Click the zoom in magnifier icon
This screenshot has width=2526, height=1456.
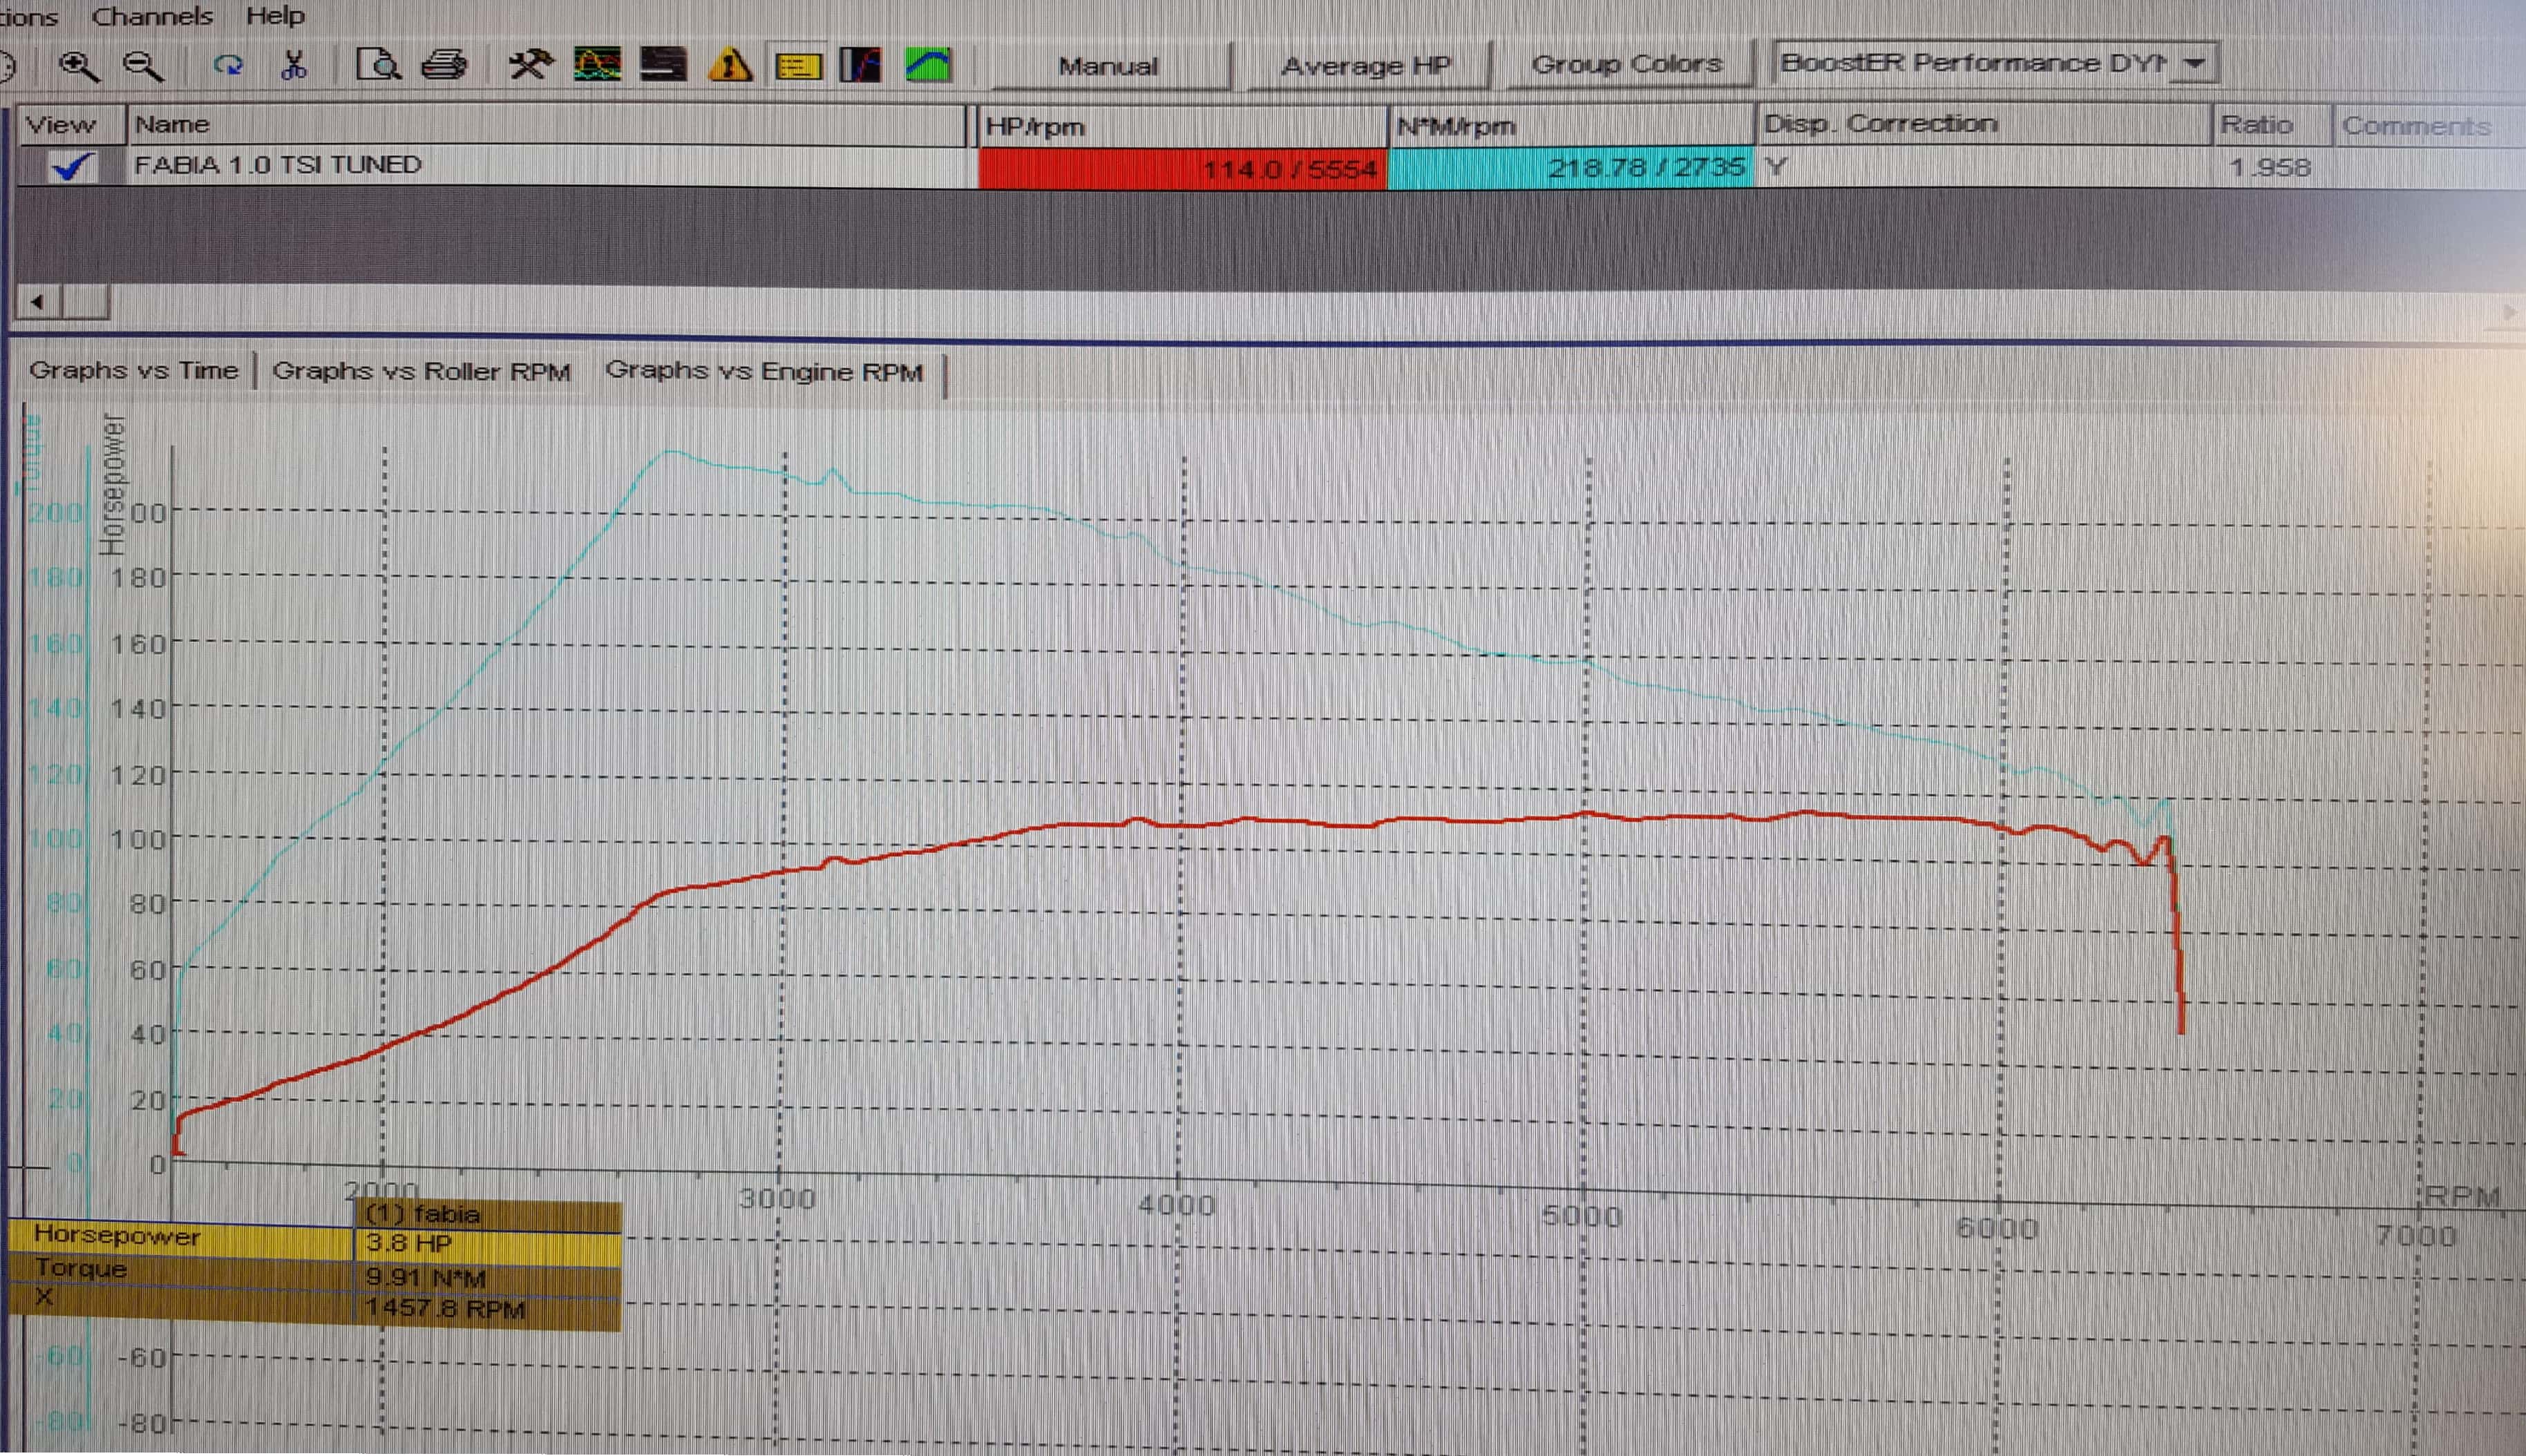77,66
